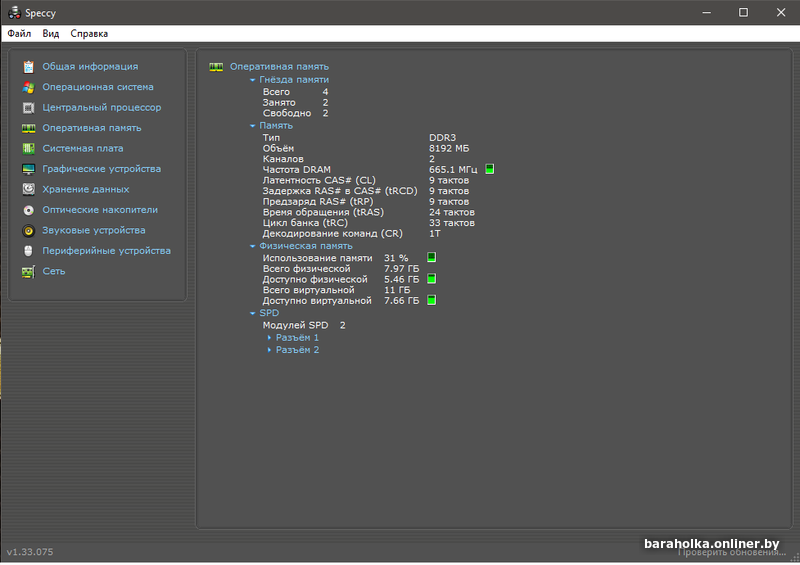Collapse the SPD section
This screenshot has width=800, height=565.
(x=252, y=313)
